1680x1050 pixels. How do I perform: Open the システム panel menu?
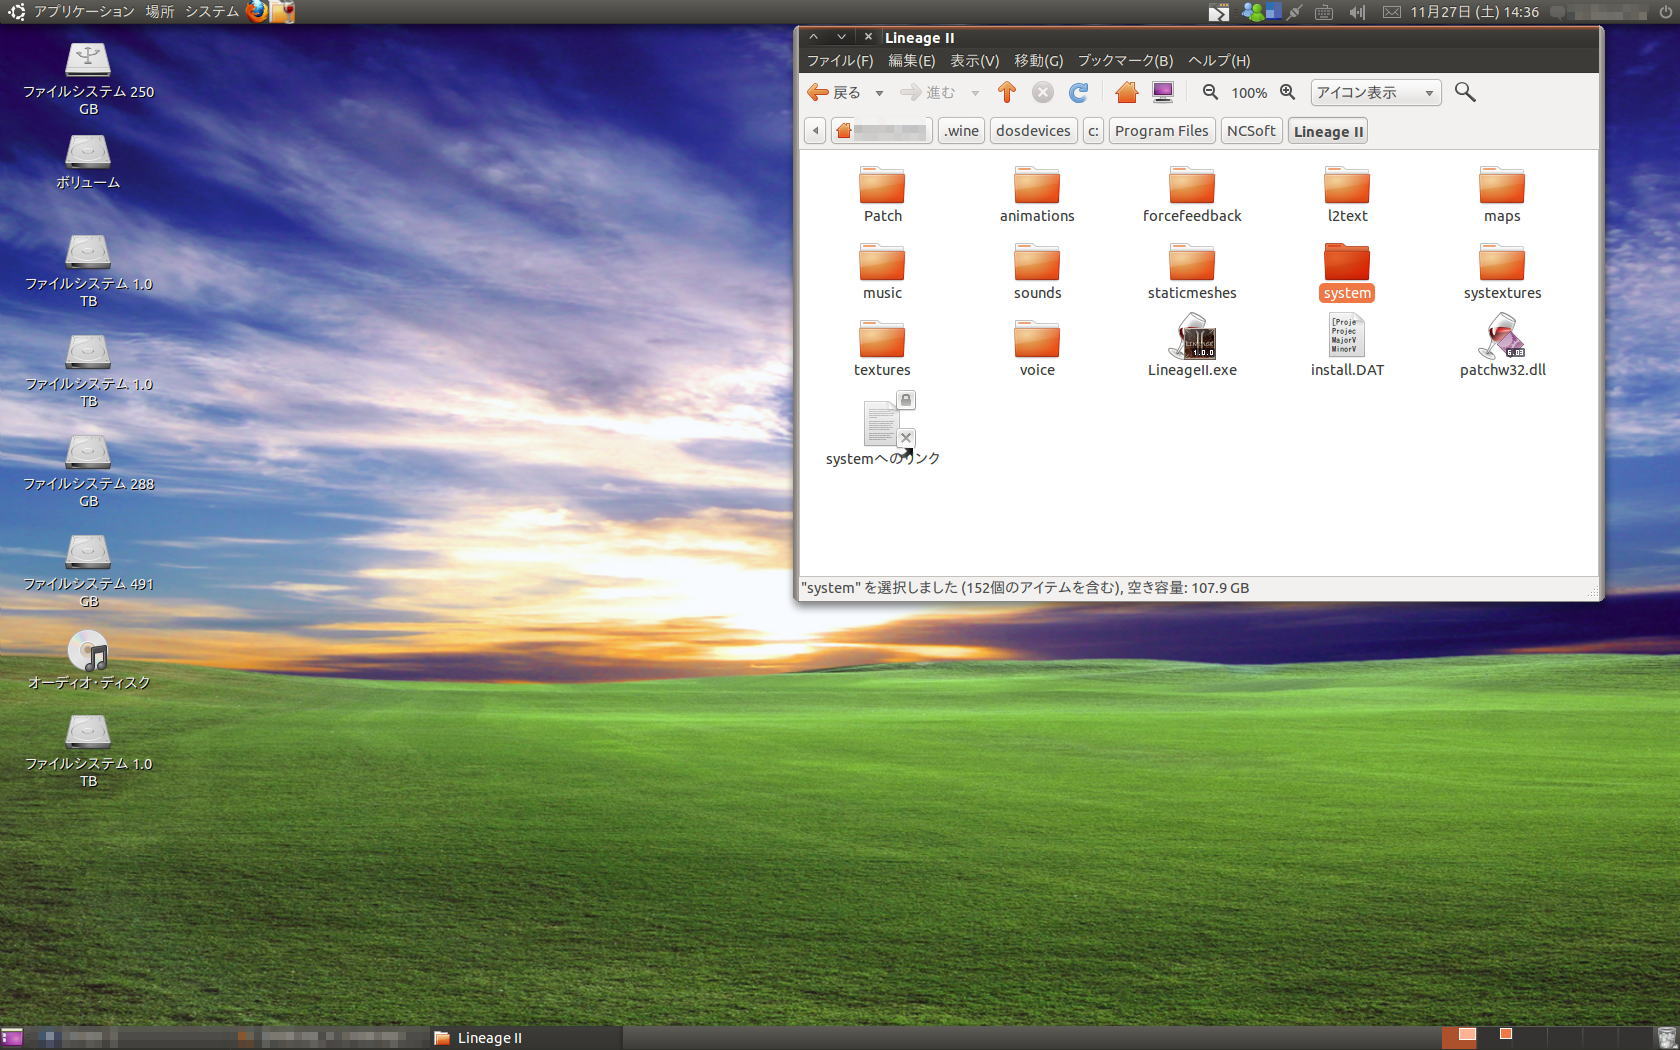(x=212, y=11)
